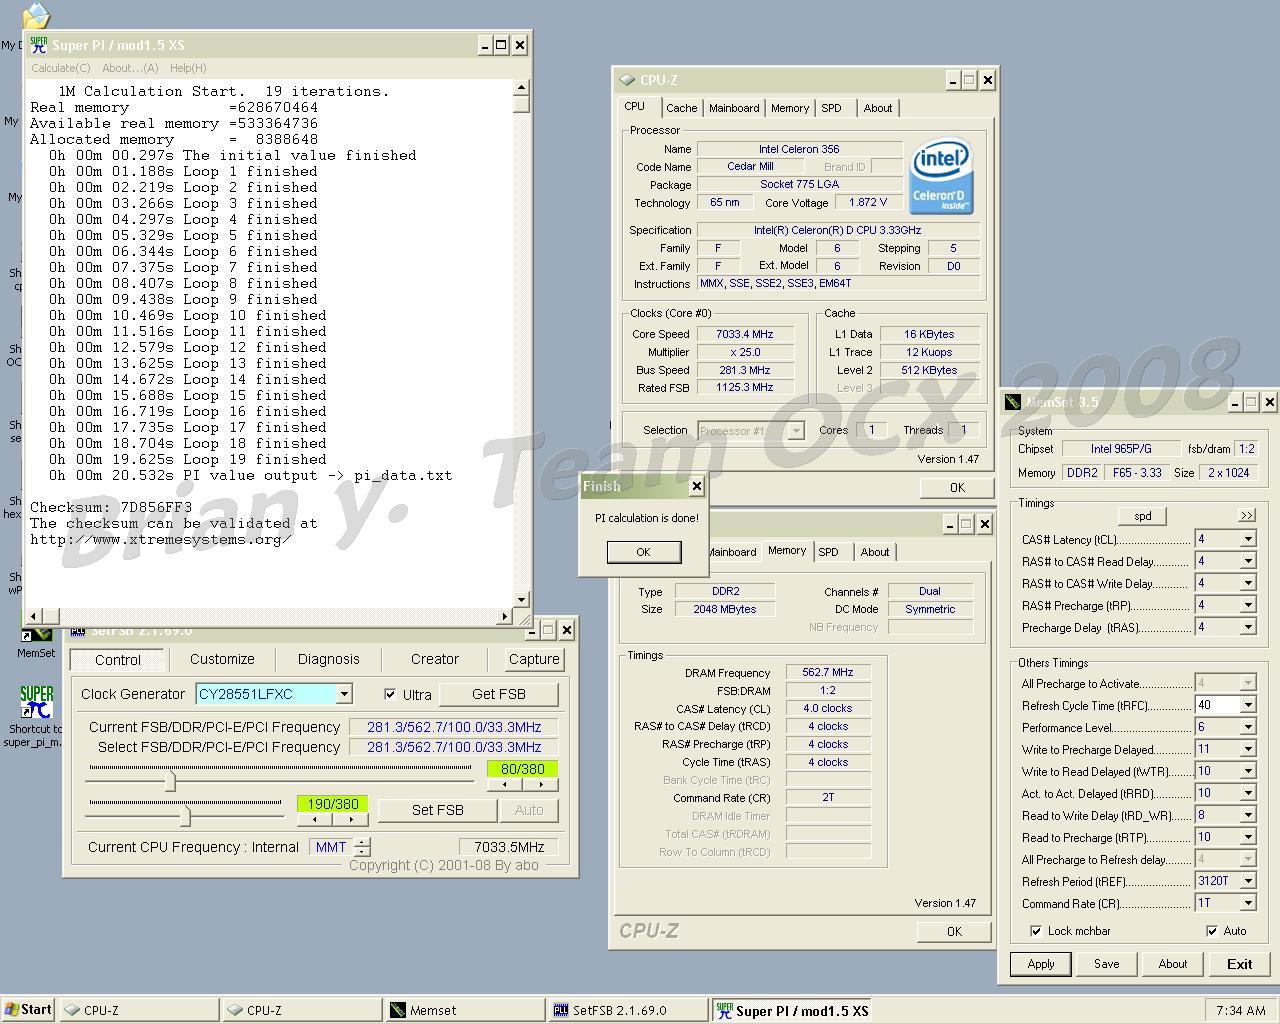Click the MemSet 3.5 title bar icon
This screenshot has height=1024, width=1280.
tap(1013, 402)
